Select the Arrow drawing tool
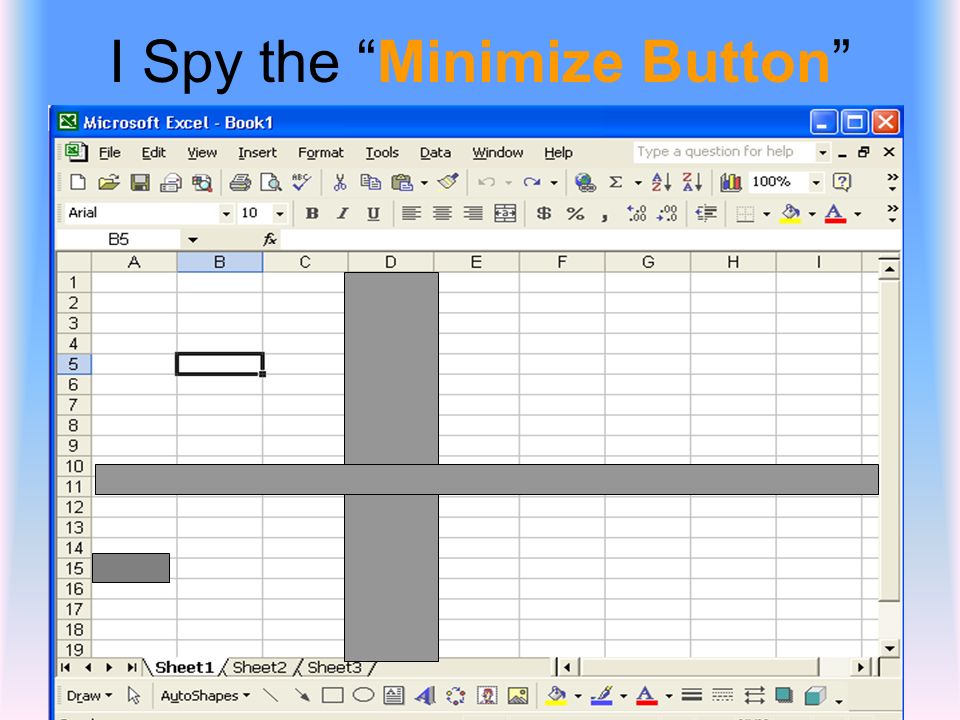The width and height of the screenshot is (960, 720). pos(302,695)
